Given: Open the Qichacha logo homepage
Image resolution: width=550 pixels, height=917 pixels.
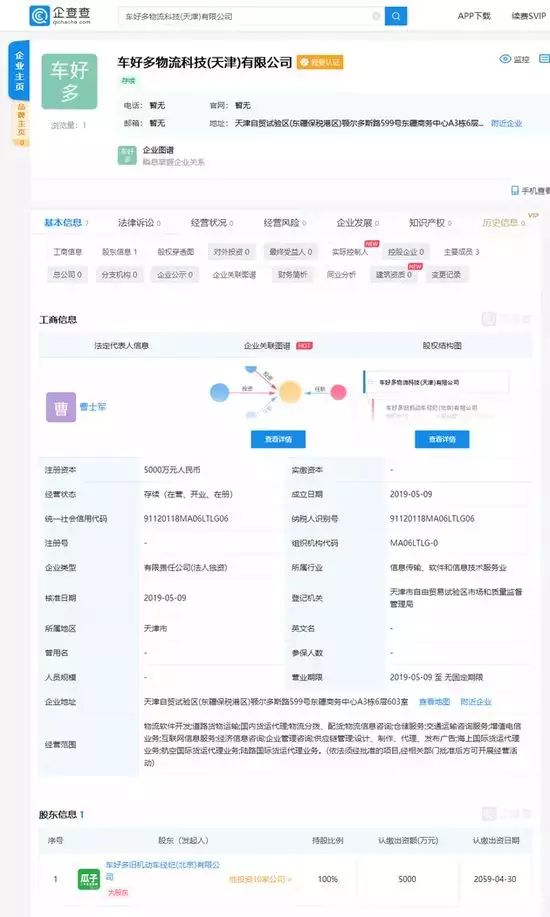Looking at the screenshot, I should pos(61,16).
